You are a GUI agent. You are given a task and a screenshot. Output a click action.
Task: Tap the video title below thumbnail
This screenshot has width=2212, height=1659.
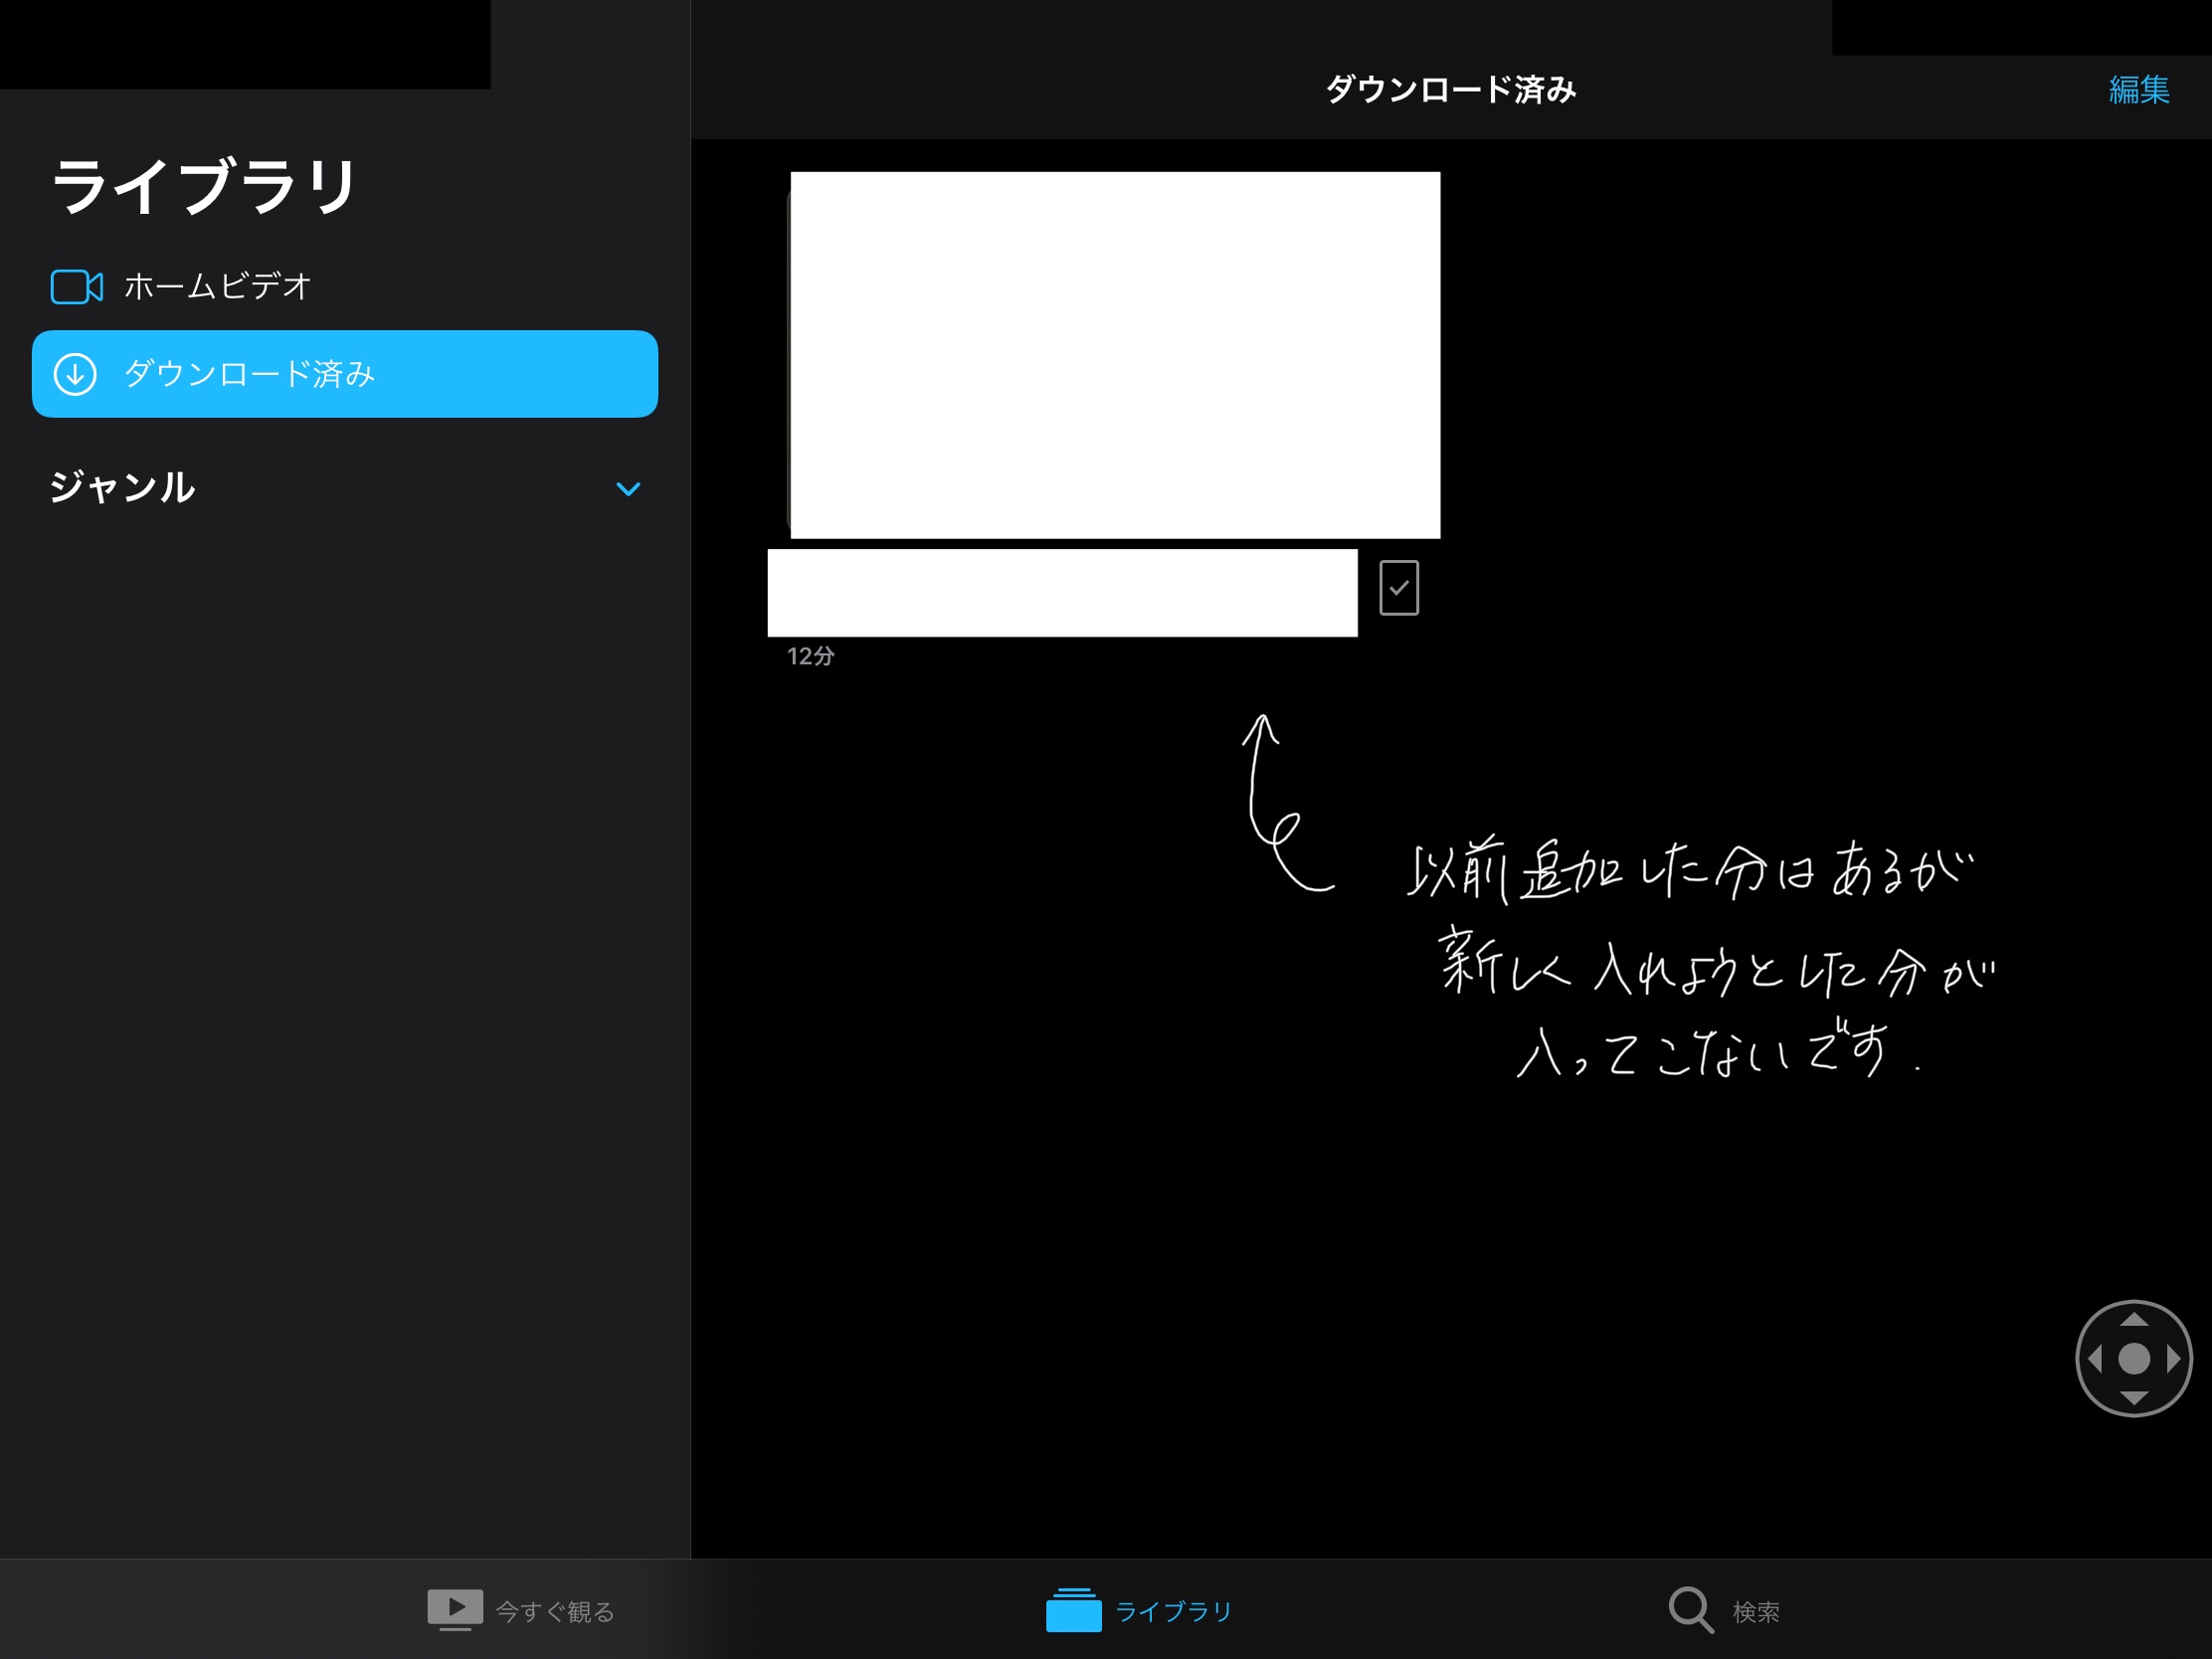1062,592
